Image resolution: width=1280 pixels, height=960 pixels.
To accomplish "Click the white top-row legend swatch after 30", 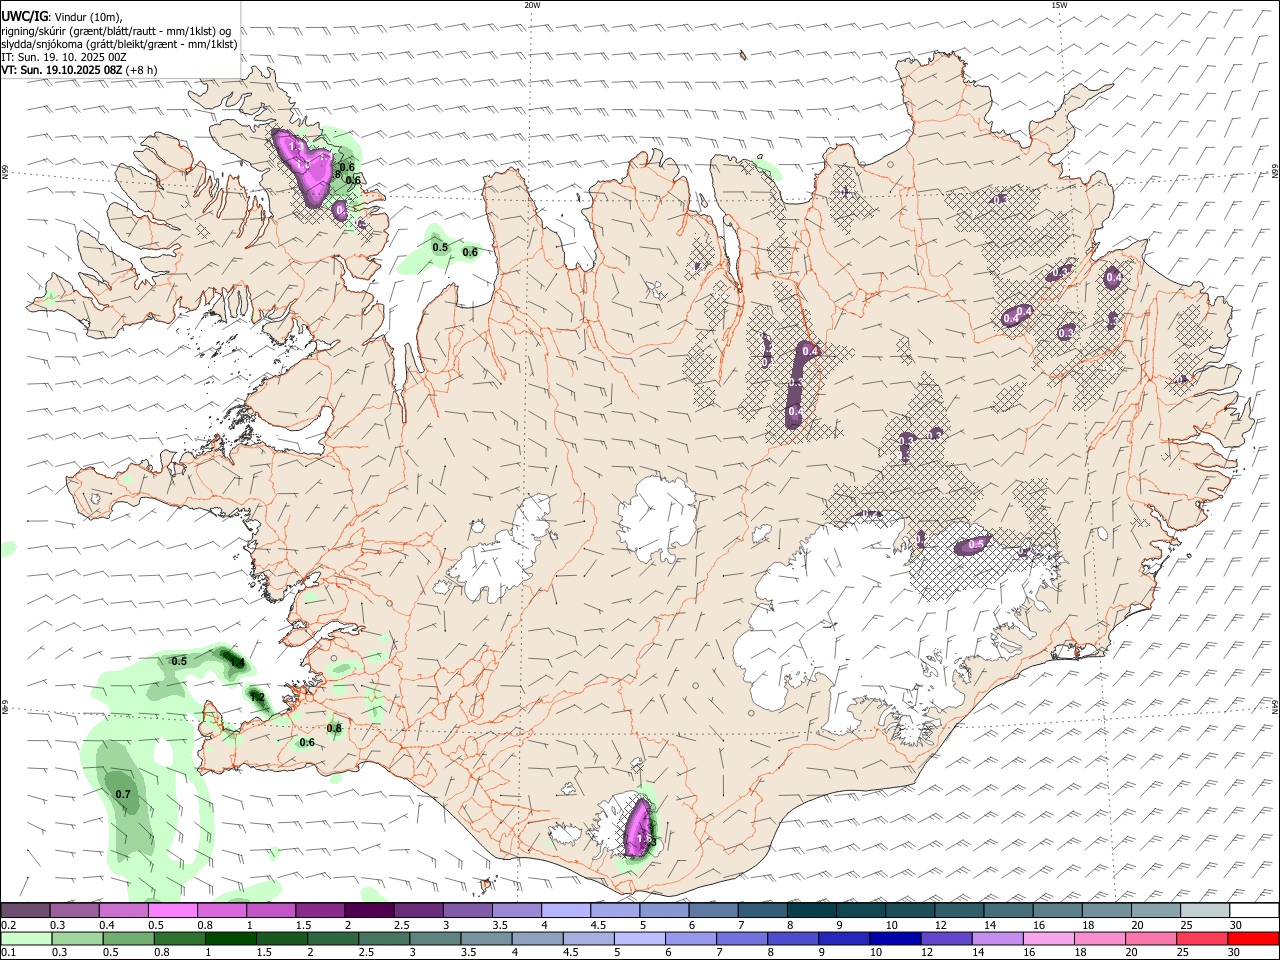I will pyautogui.click(x=1254, y=911).
